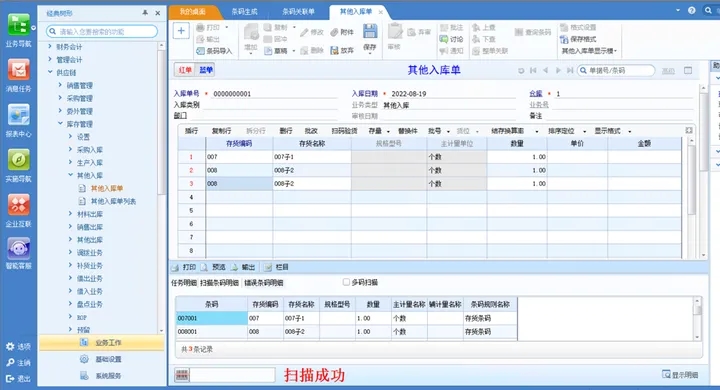Click the 智能客服 smart service icon
The image size is (720, 390).
click(x=18, y=249)
